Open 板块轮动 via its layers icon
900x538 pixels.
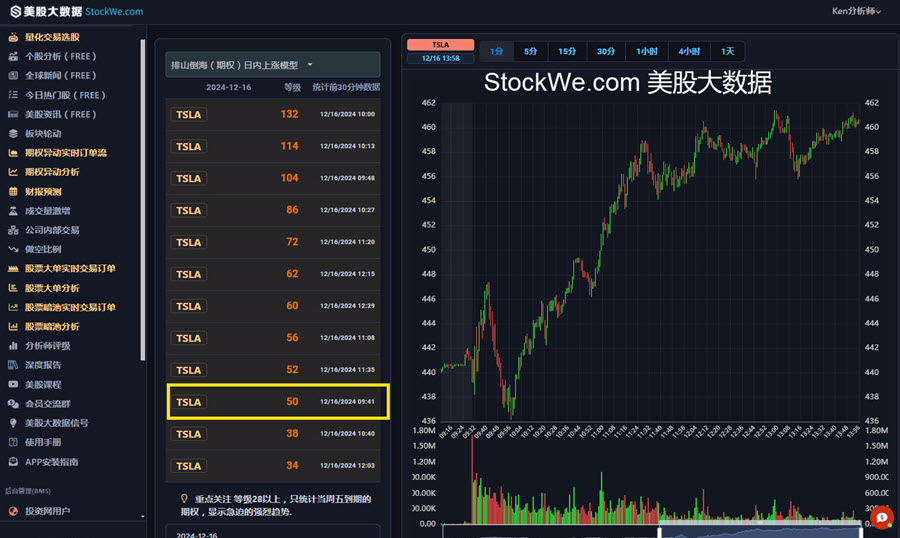coord(13,133)
